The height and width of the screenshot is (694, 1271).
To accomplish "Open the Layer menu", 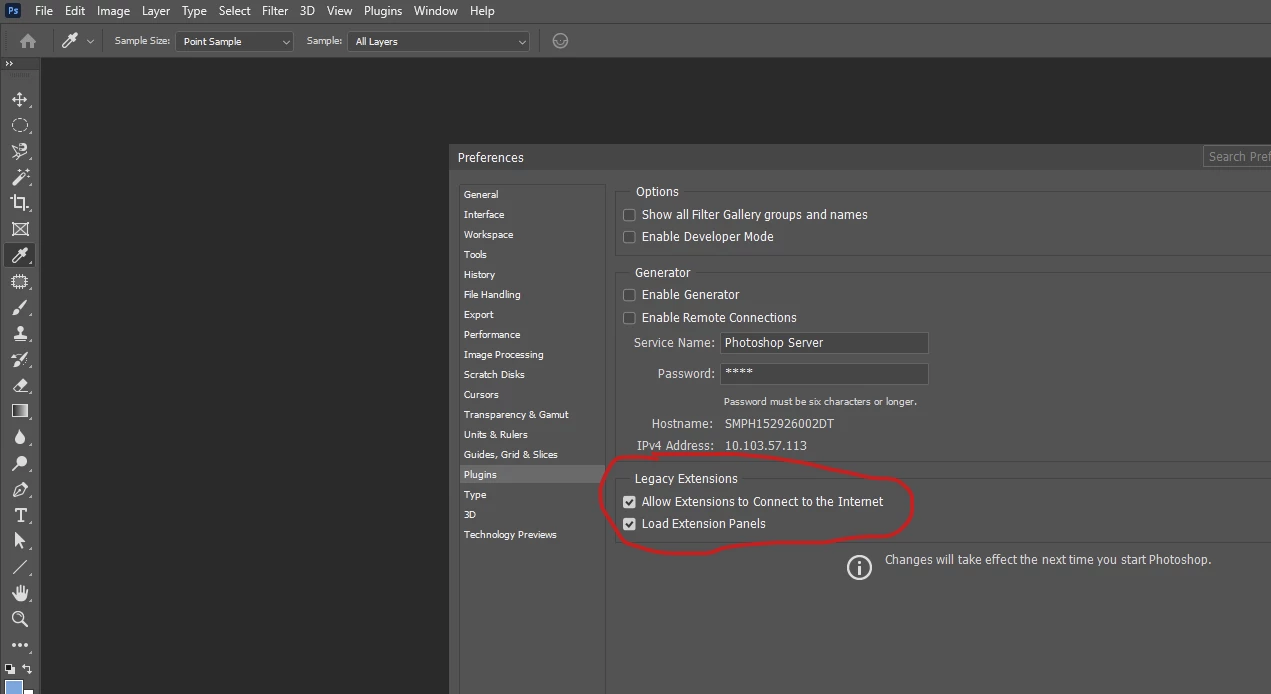I will (x=156, y=11).
